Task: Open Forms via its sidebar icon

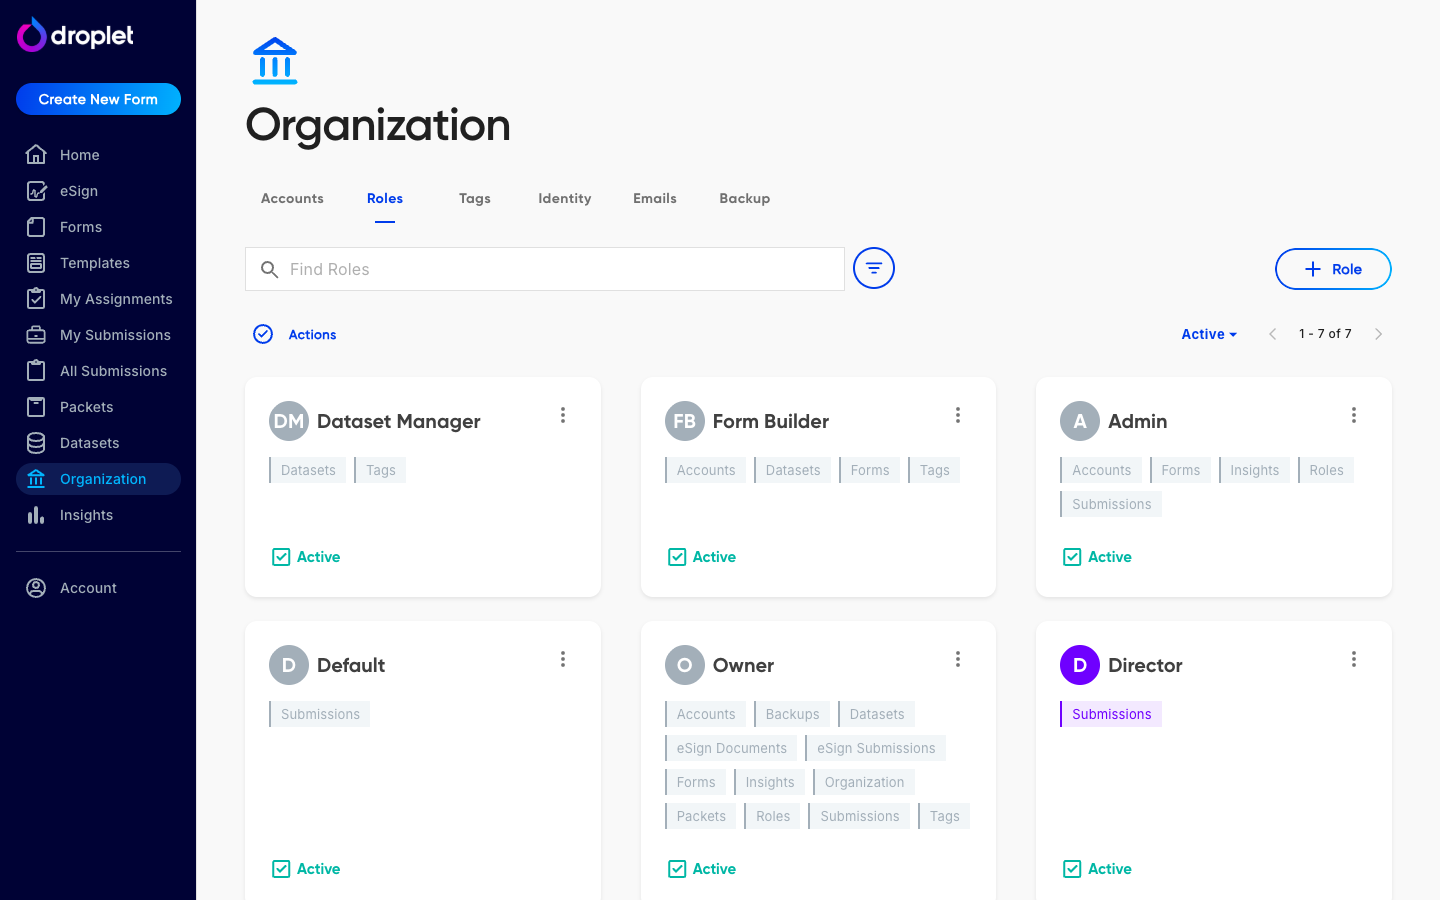Action: [x=36, y=227]
